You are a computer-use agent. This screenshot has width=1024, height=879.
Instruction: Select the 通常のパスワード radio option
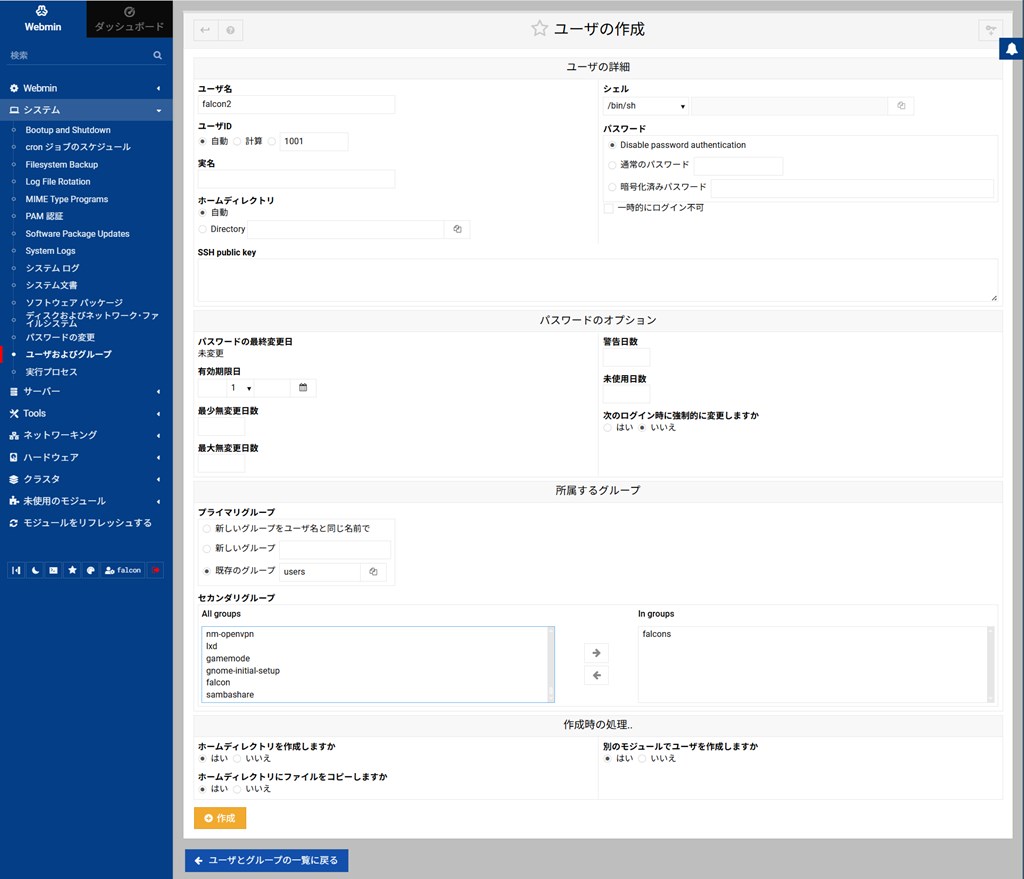point(612,165)
